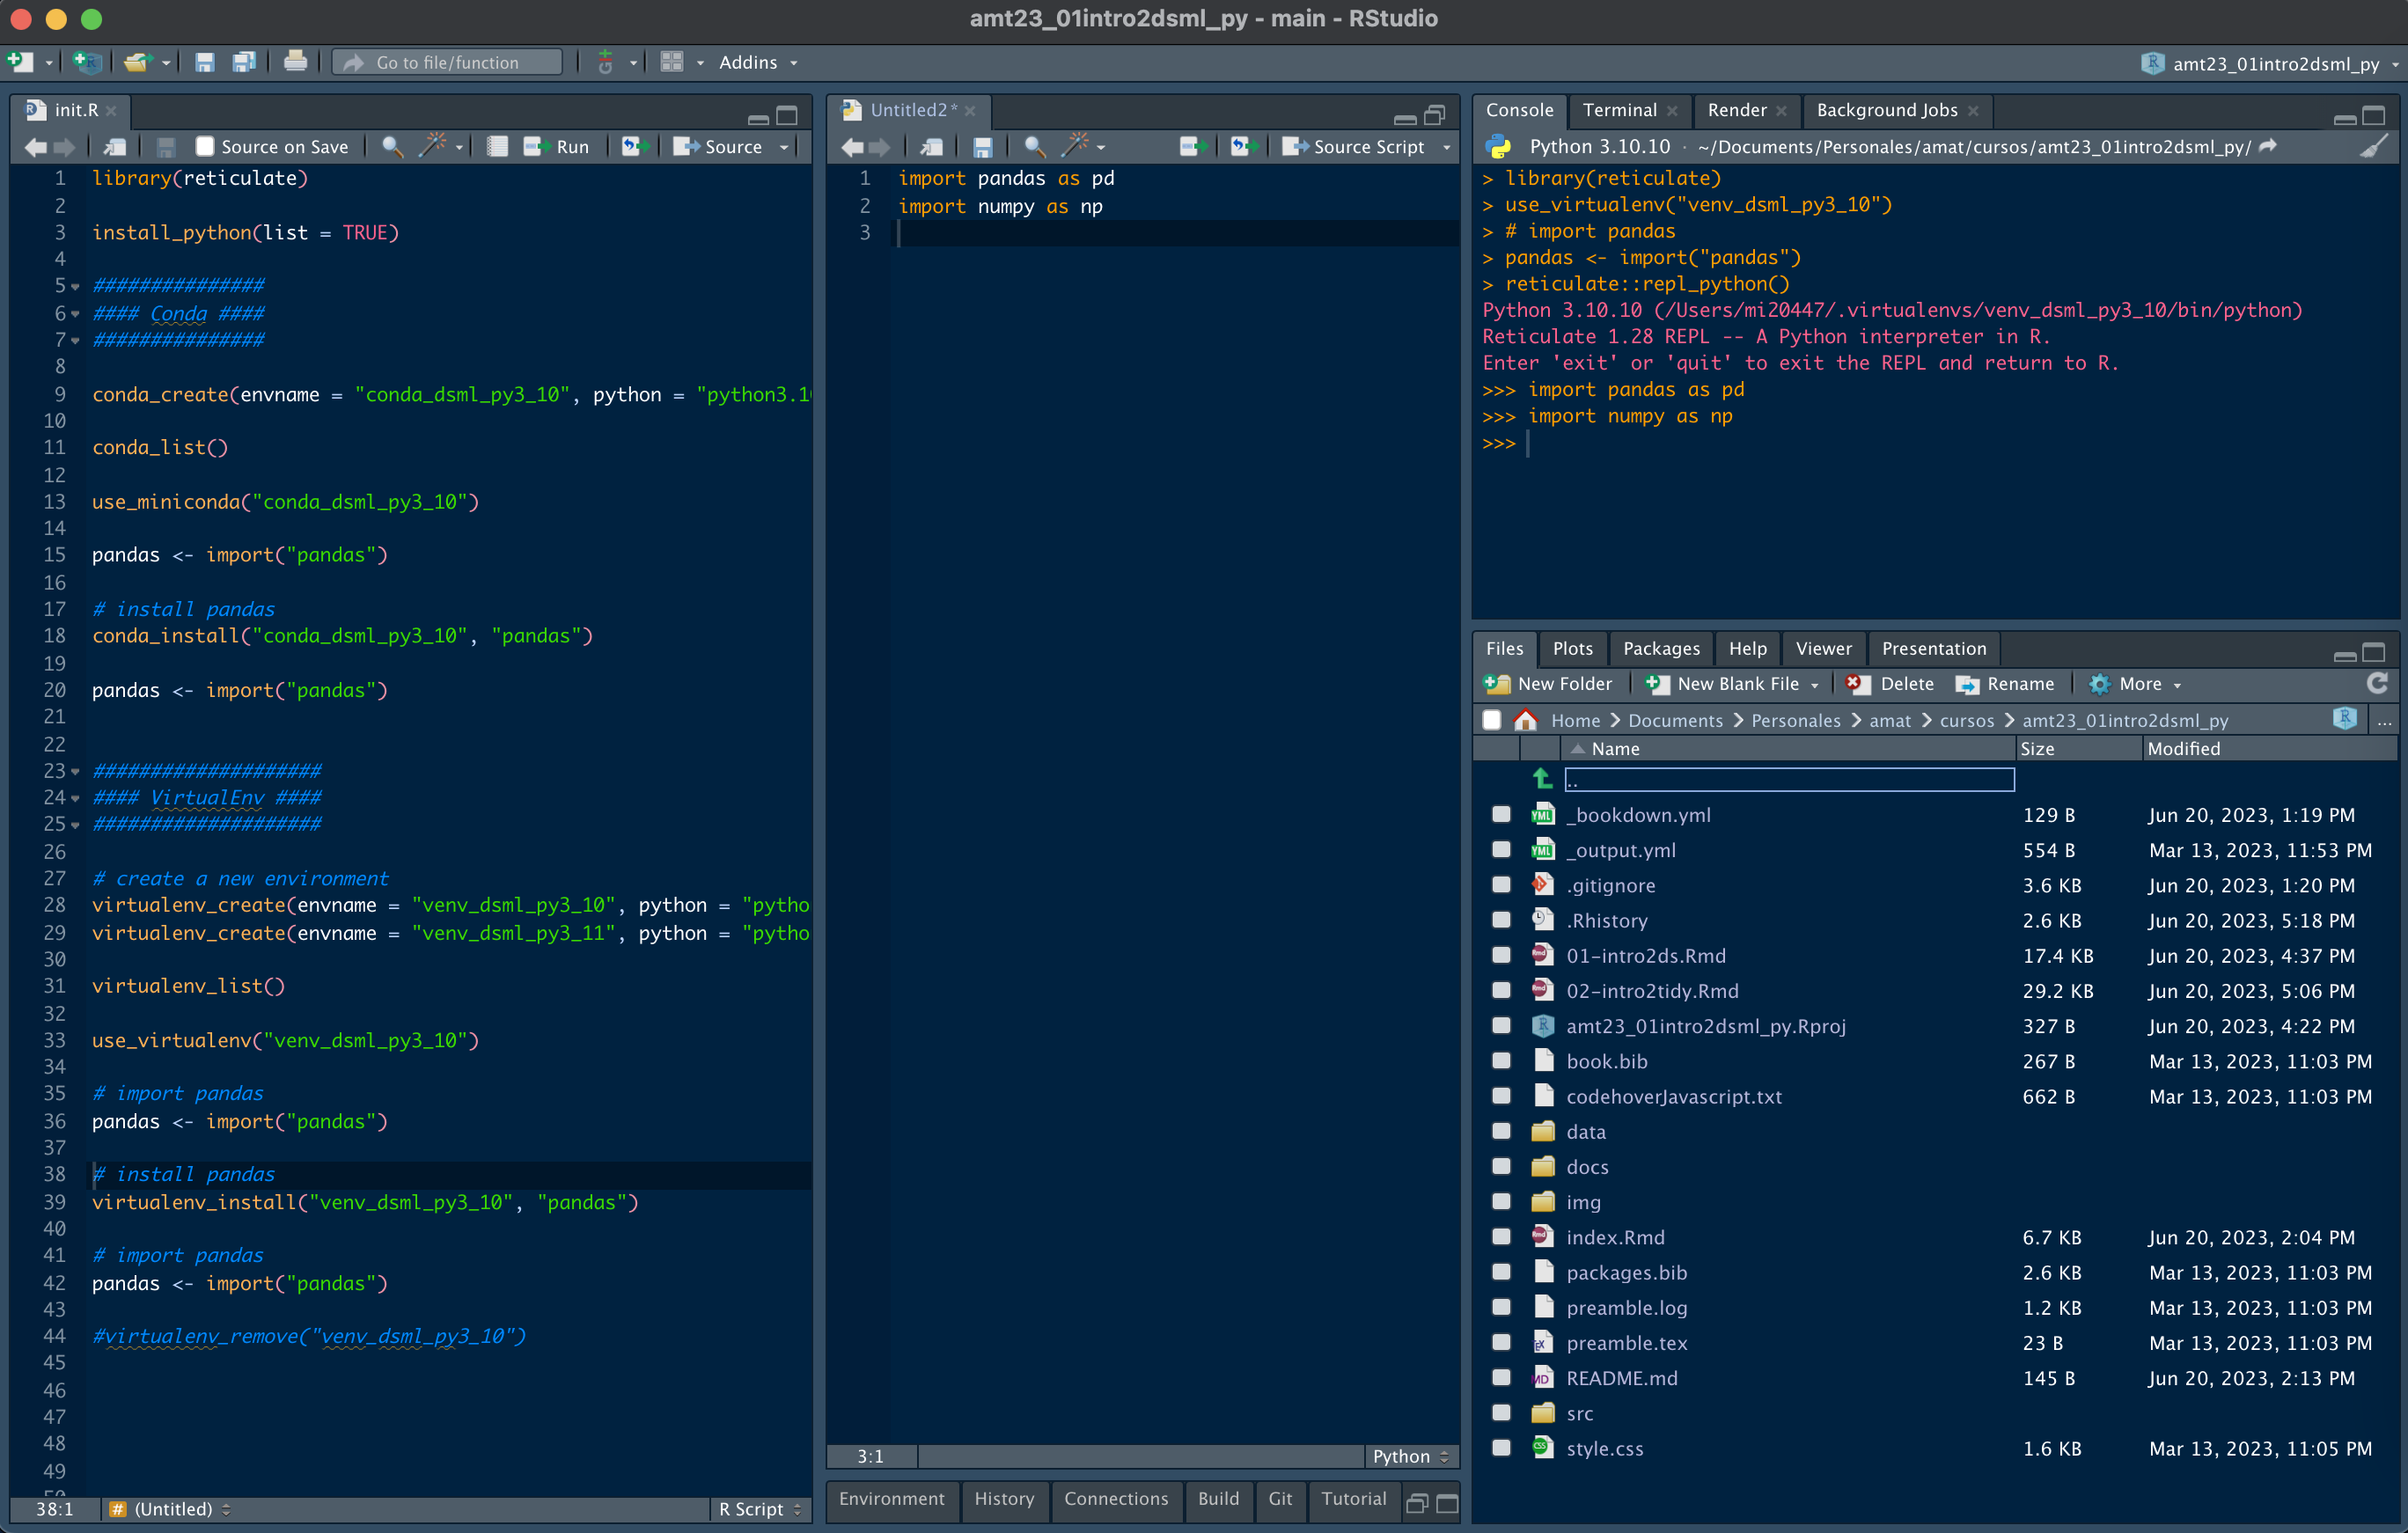Show init.R in a new window
Screen dimensions: 2408x1533
[115, 147]
